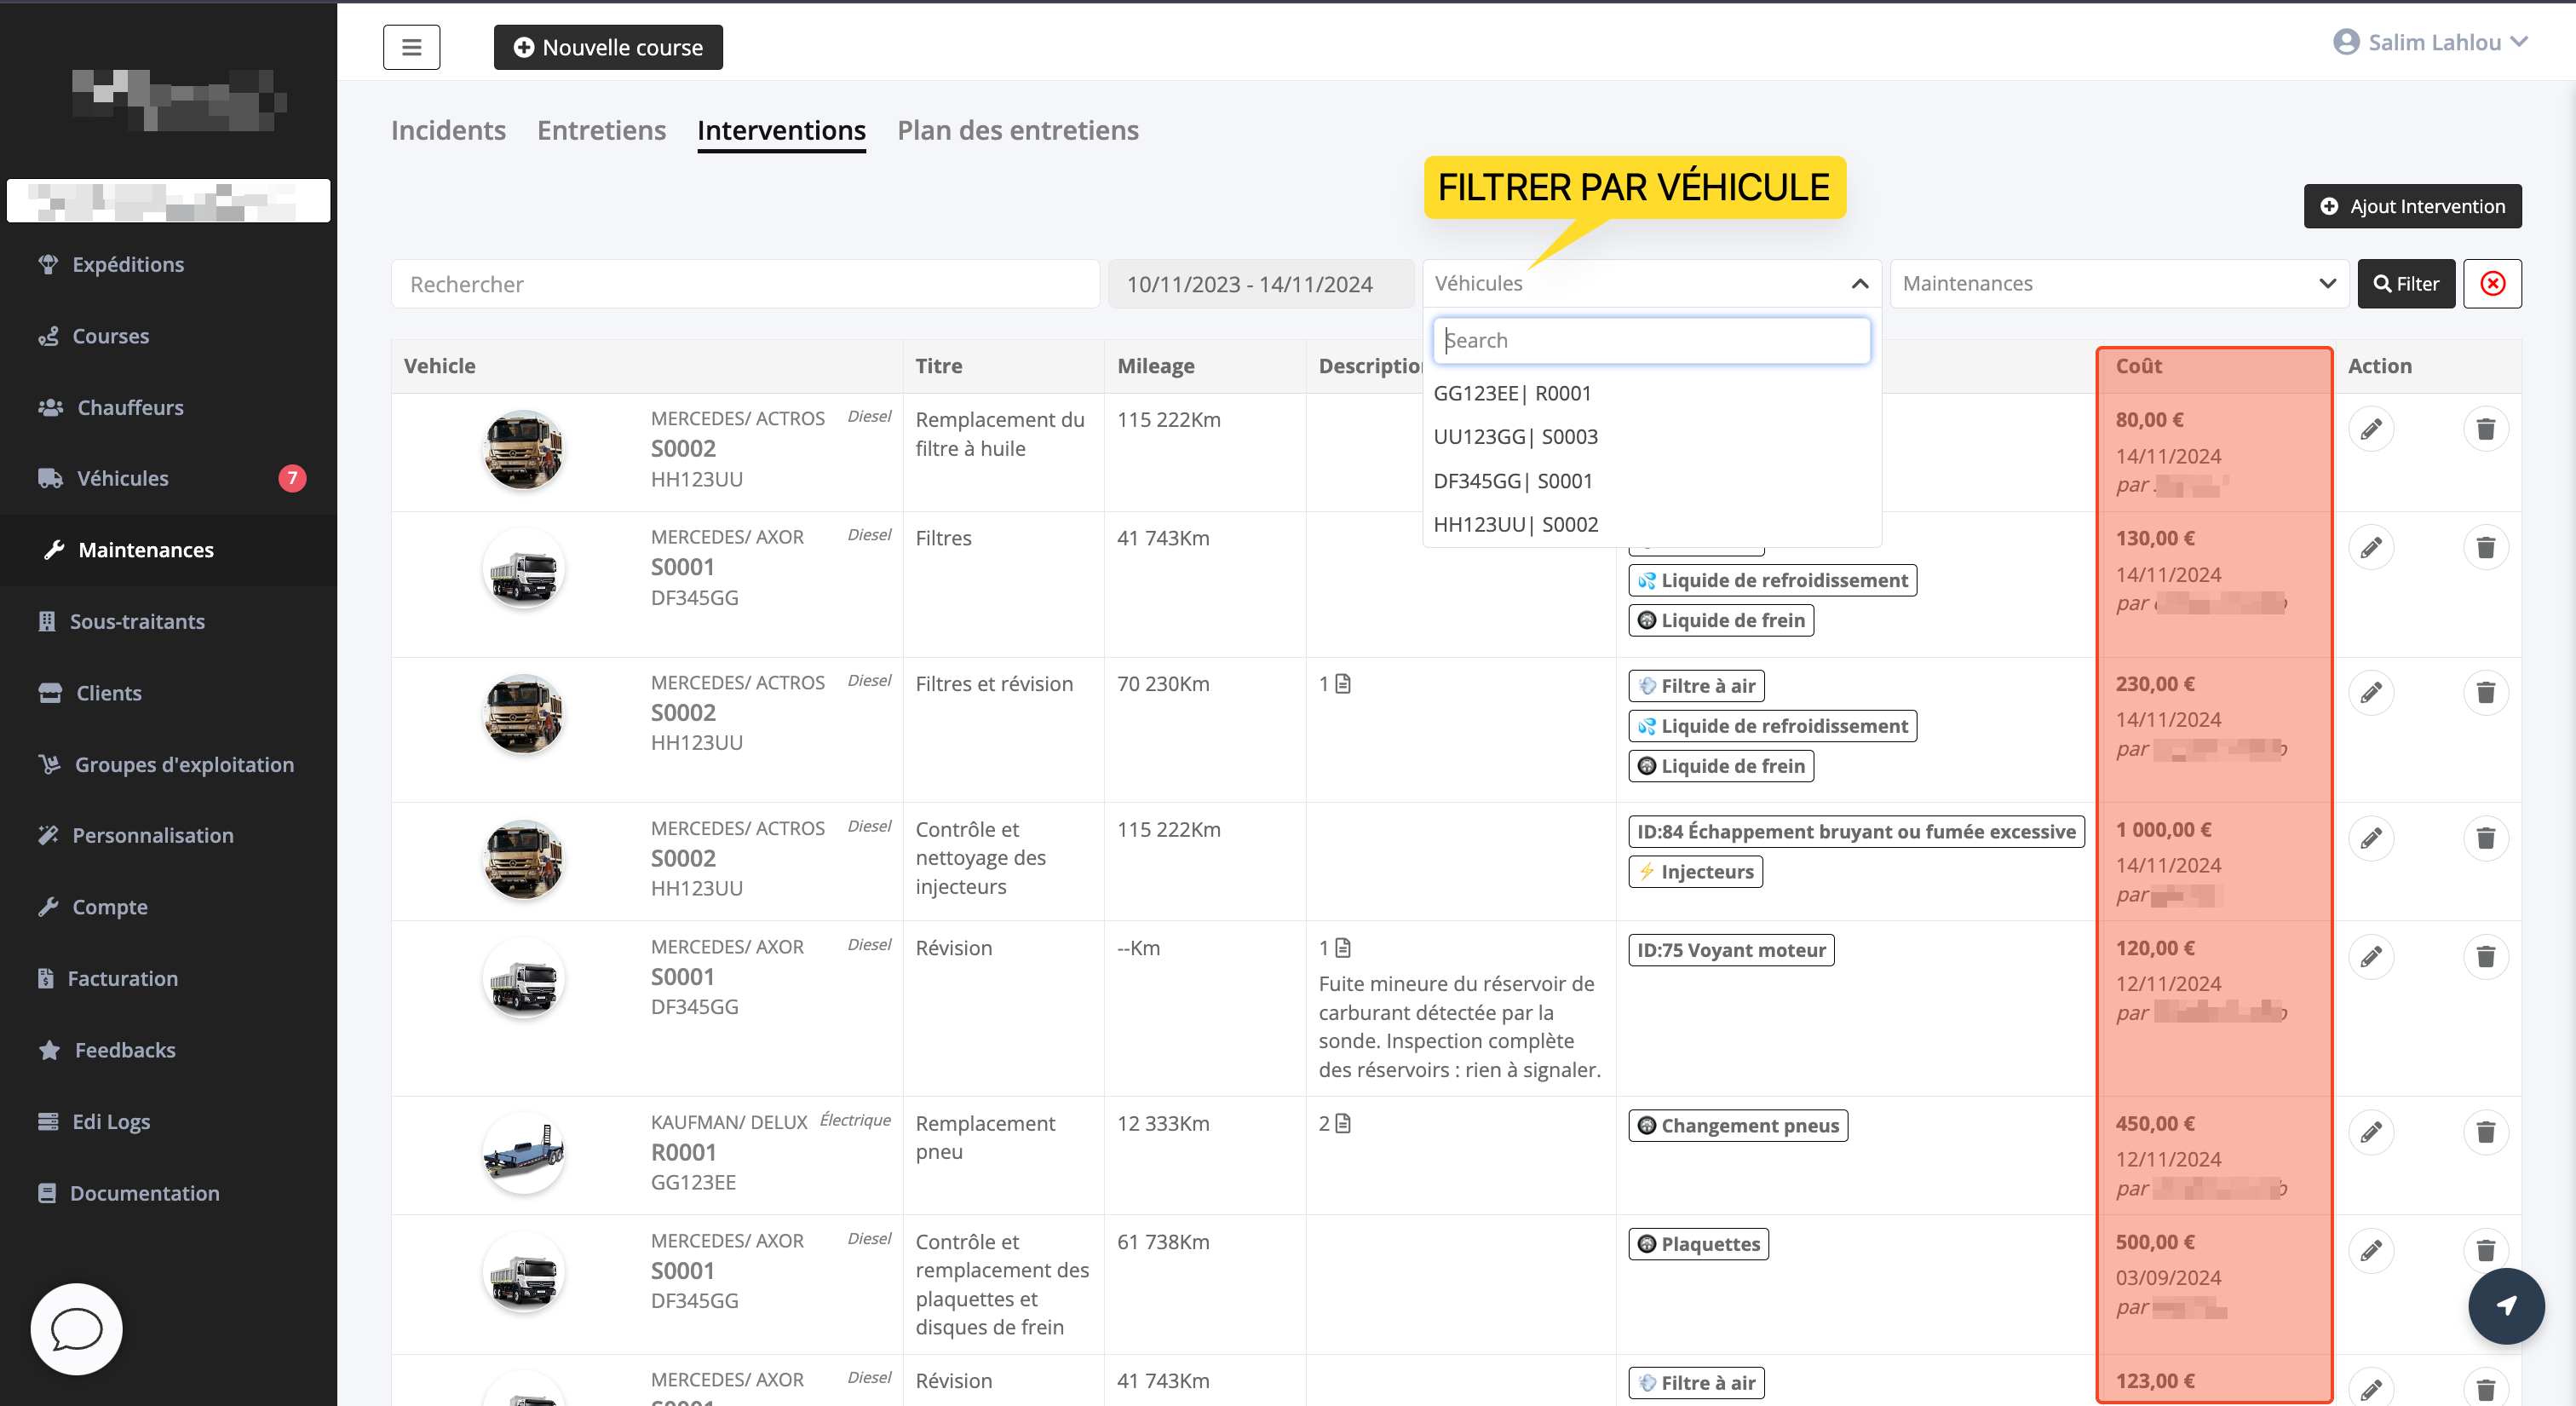Screen dimensions: 2576x1406
Task: Open the Plan des entretiens tab
Action: [1017, 130]
